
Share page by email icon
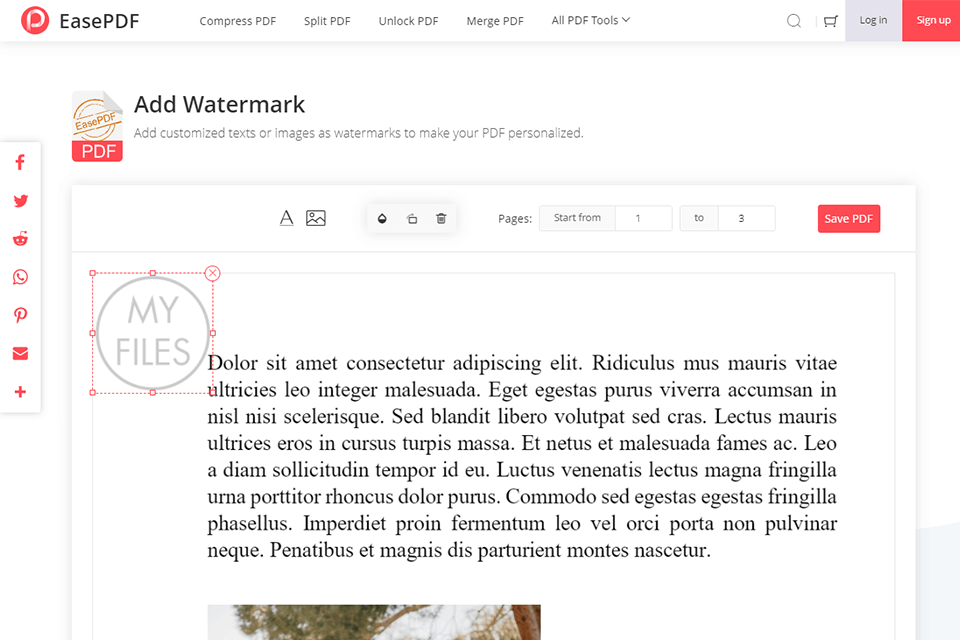pyautogui.click(x=20, y=353)
